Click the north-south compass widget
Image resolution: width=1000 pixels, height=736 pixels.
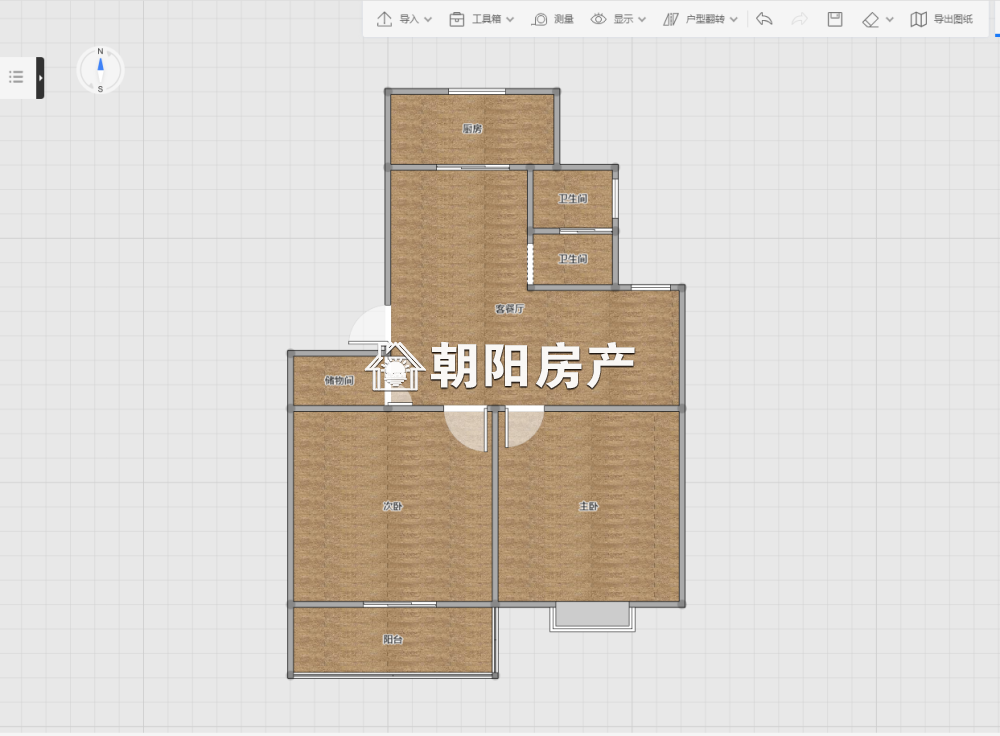100,70
